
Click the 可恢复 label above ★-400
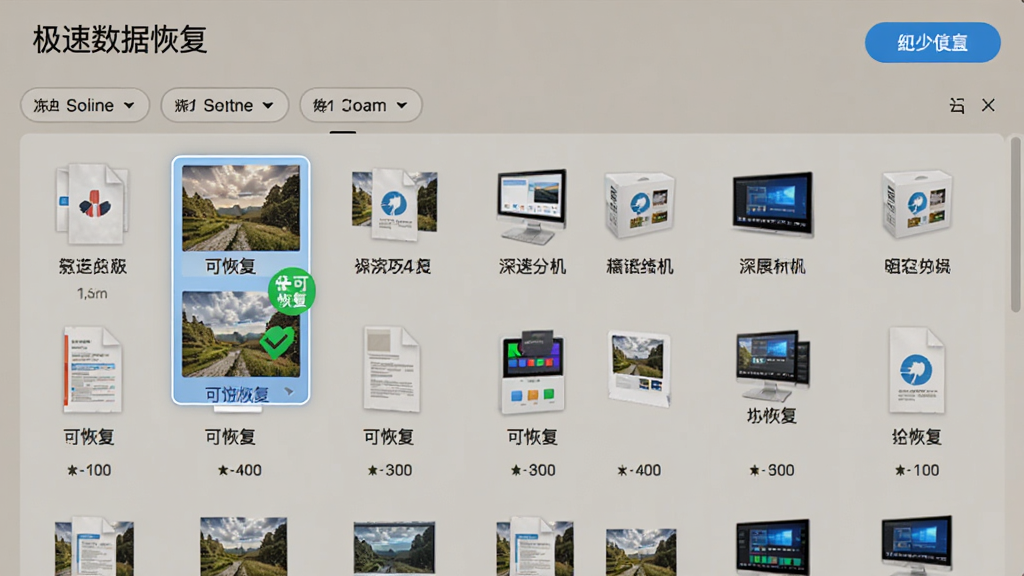[230, 437]
